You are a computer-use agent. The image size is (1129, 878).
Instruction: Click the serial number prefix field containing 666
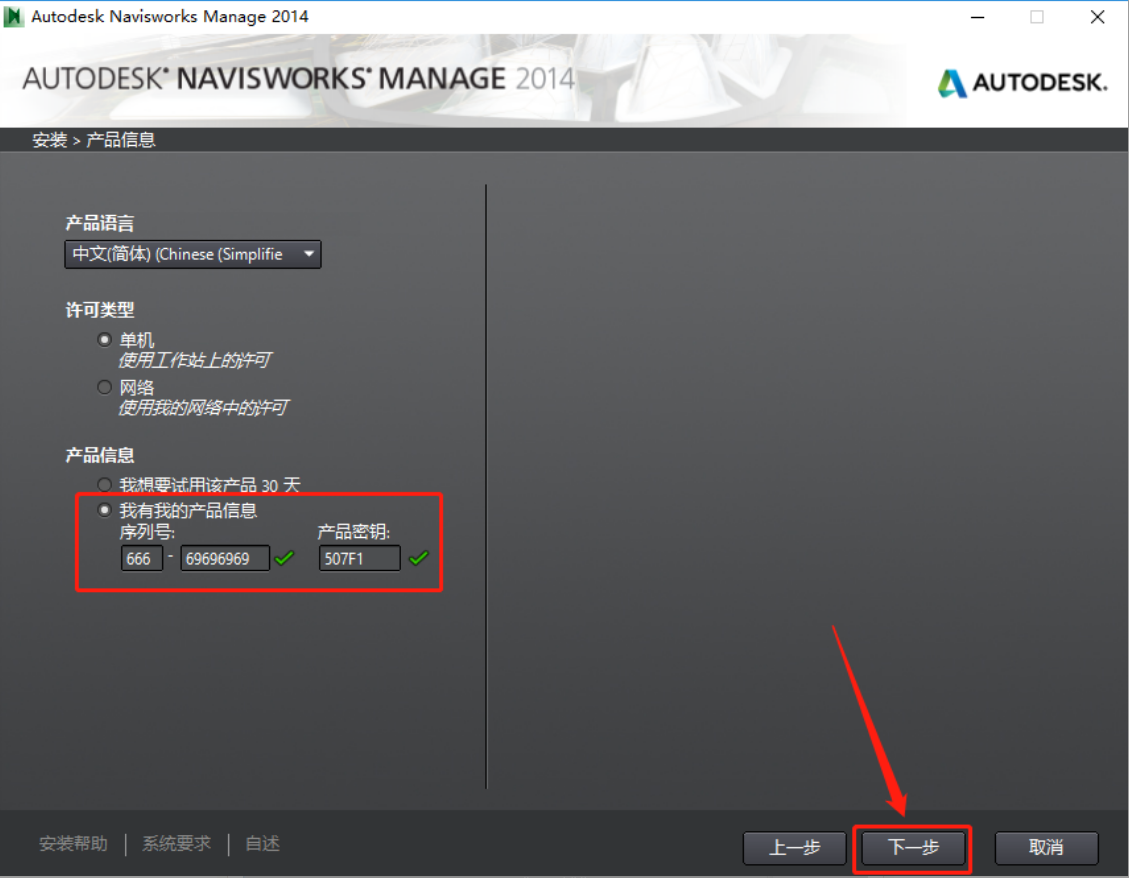coord(141,558)
